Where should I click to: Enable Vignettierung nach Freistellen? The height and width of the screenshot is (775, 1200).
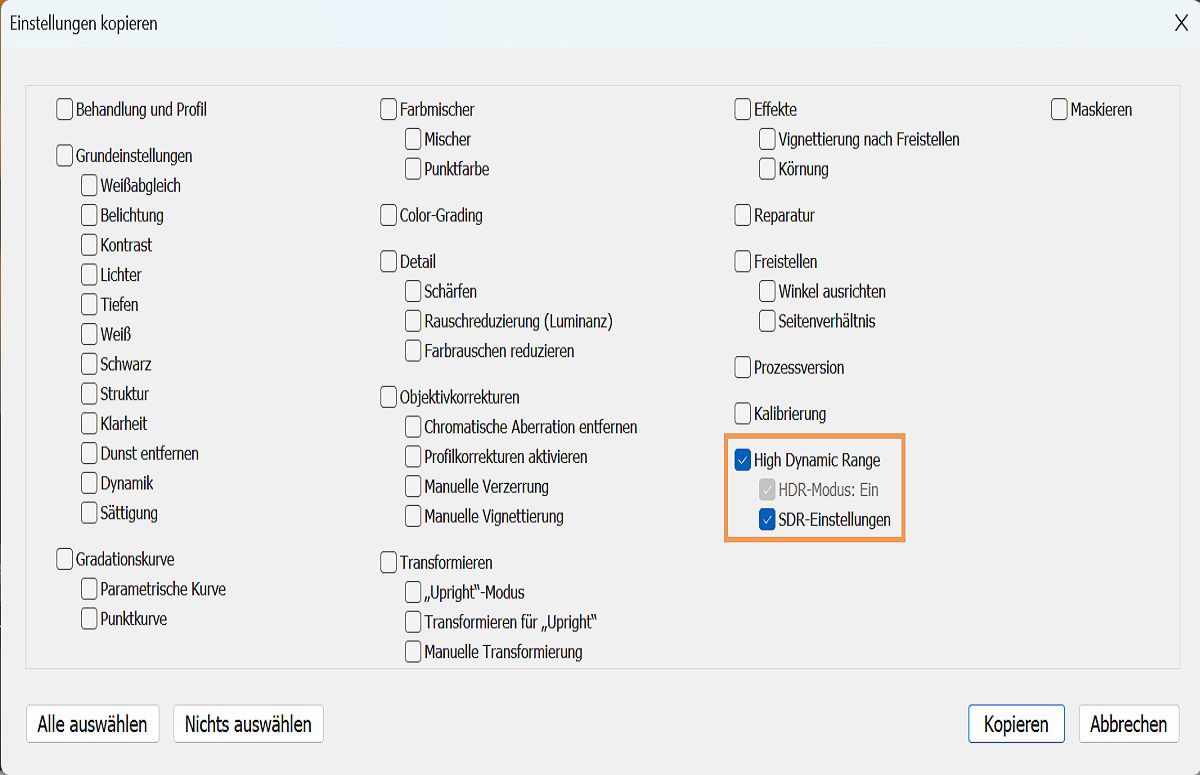767,139
